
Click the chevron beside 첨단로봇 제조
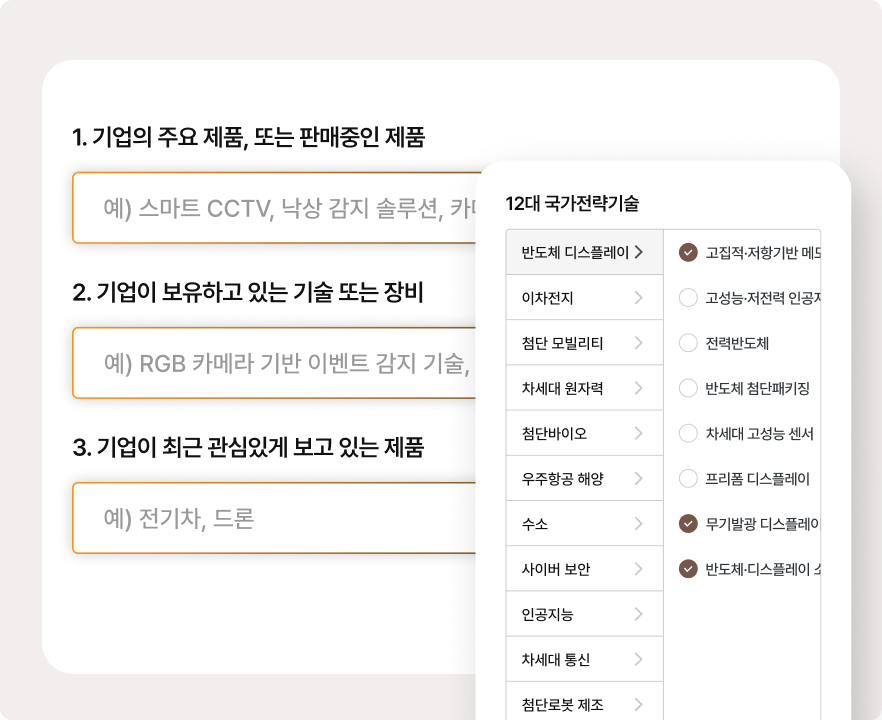pyautogui.click(x=640, y=704)
